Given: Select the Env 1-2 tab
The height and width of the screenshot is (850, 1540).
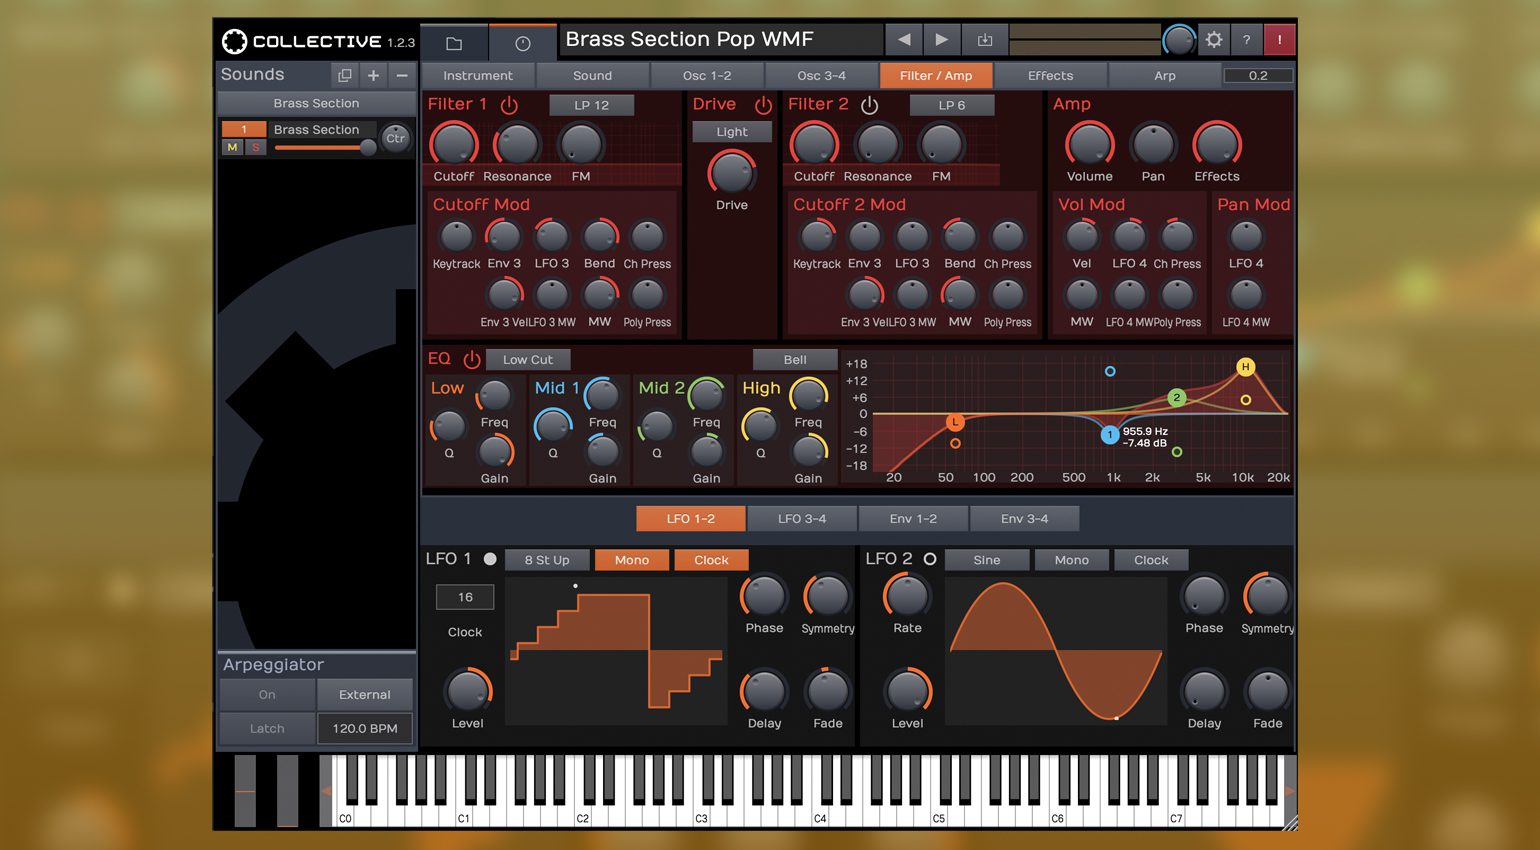Looking at the screenshot, I should tap(913, 519).
